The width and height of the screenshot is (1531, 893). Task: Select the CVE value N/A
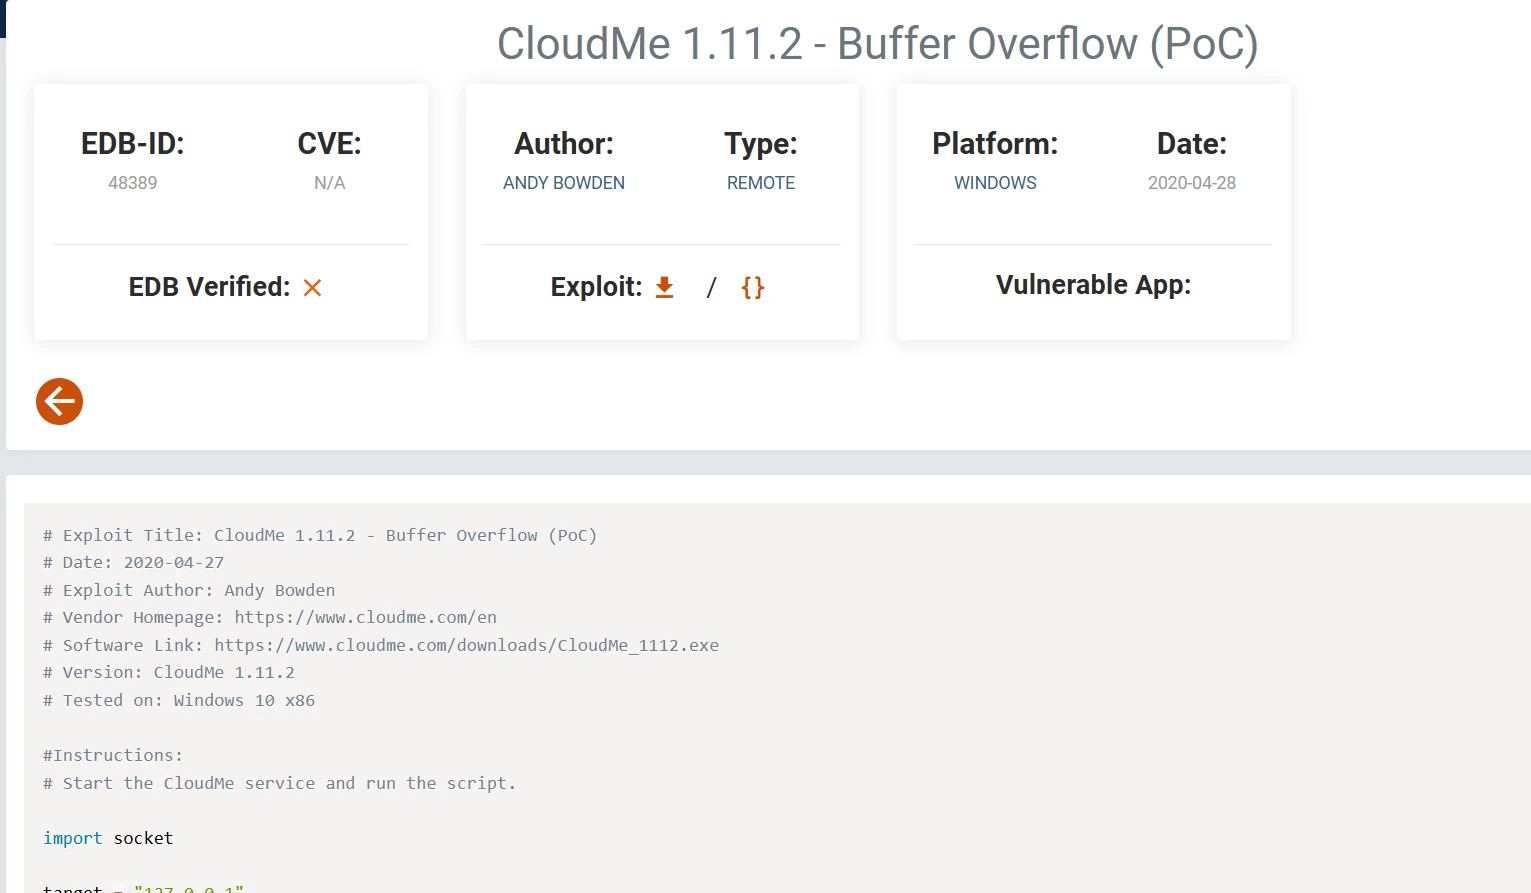(x=330, y=183)
